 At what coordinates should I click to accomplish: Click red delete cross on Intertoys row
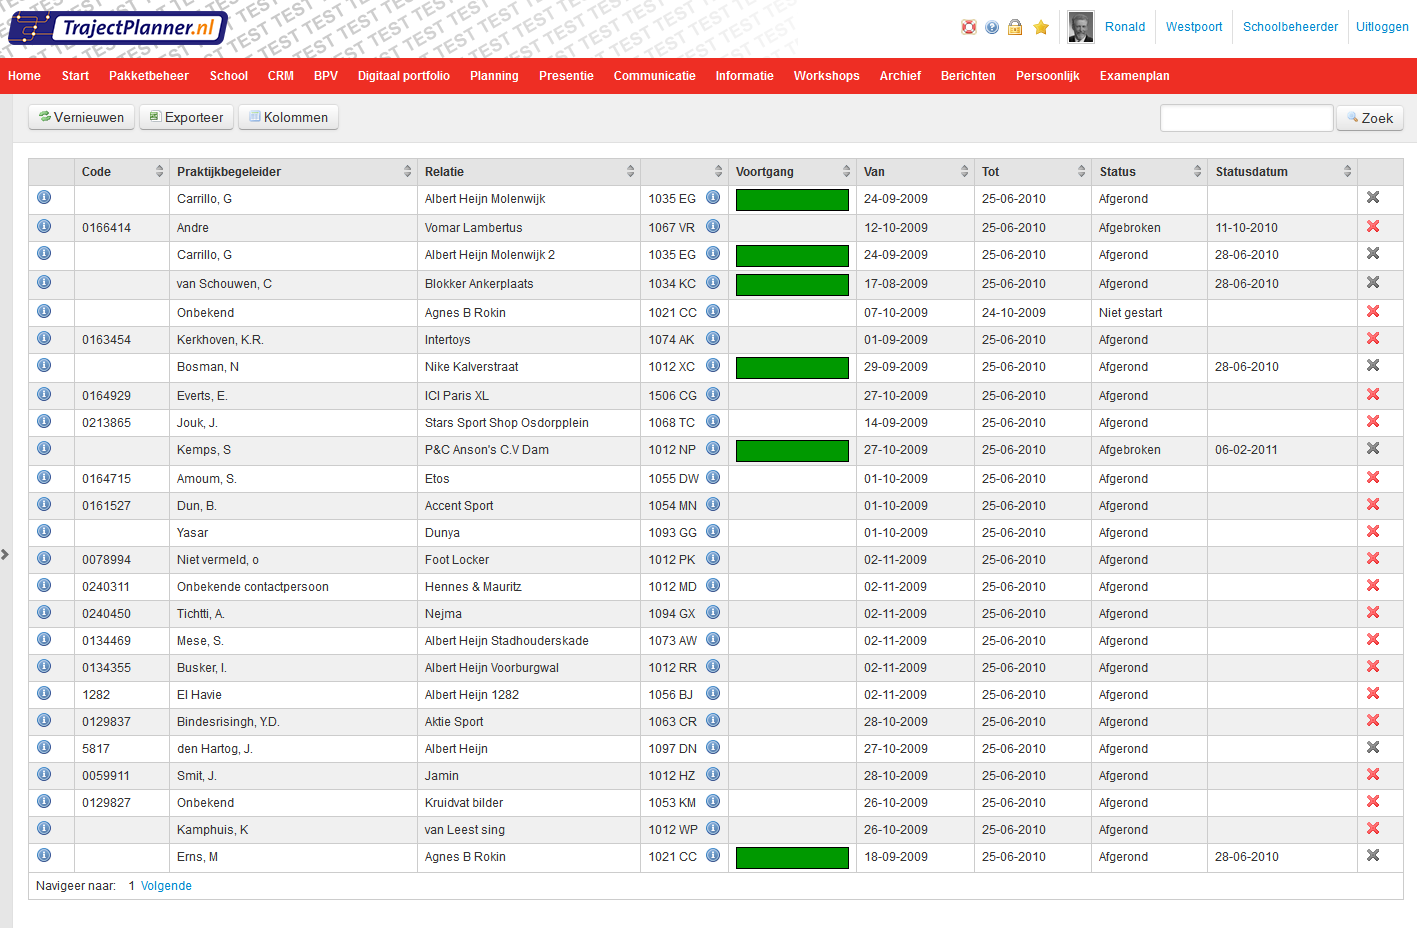click(x=1373, y=338)
